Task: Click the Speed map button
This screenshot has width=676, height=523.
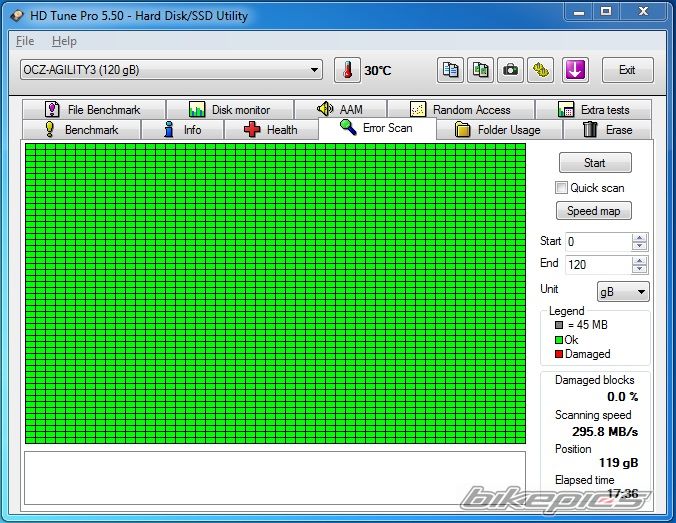Action: pyautogui.click(x=594, y=211)
